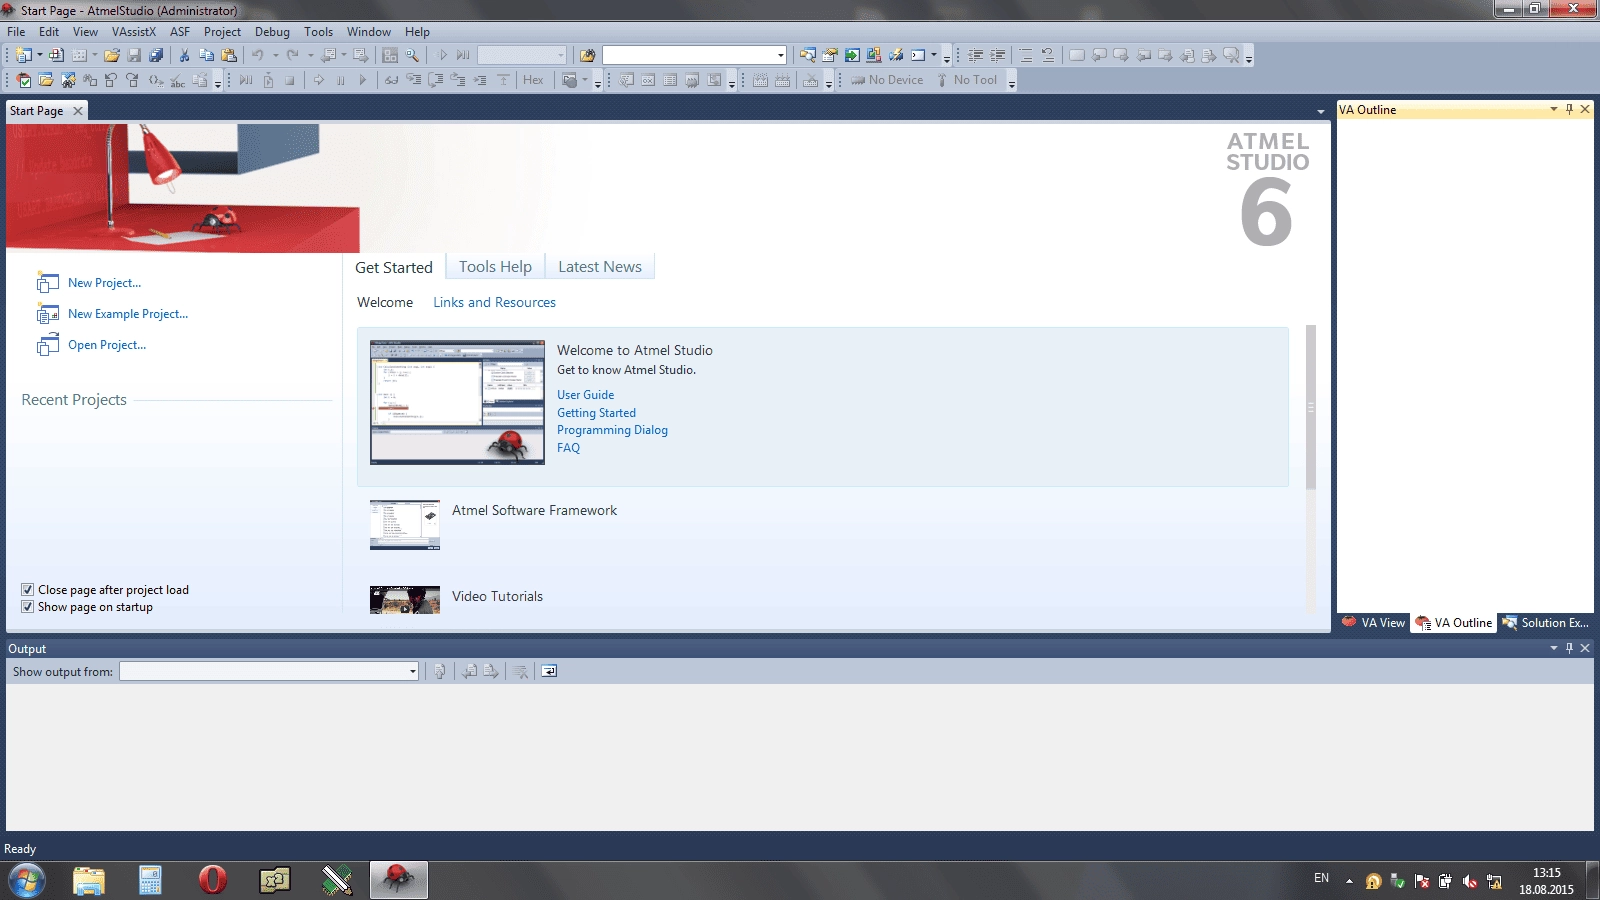The image size is (1600, 900).
Task: Click the Paste clipboard icon
Action: point(229,55)
